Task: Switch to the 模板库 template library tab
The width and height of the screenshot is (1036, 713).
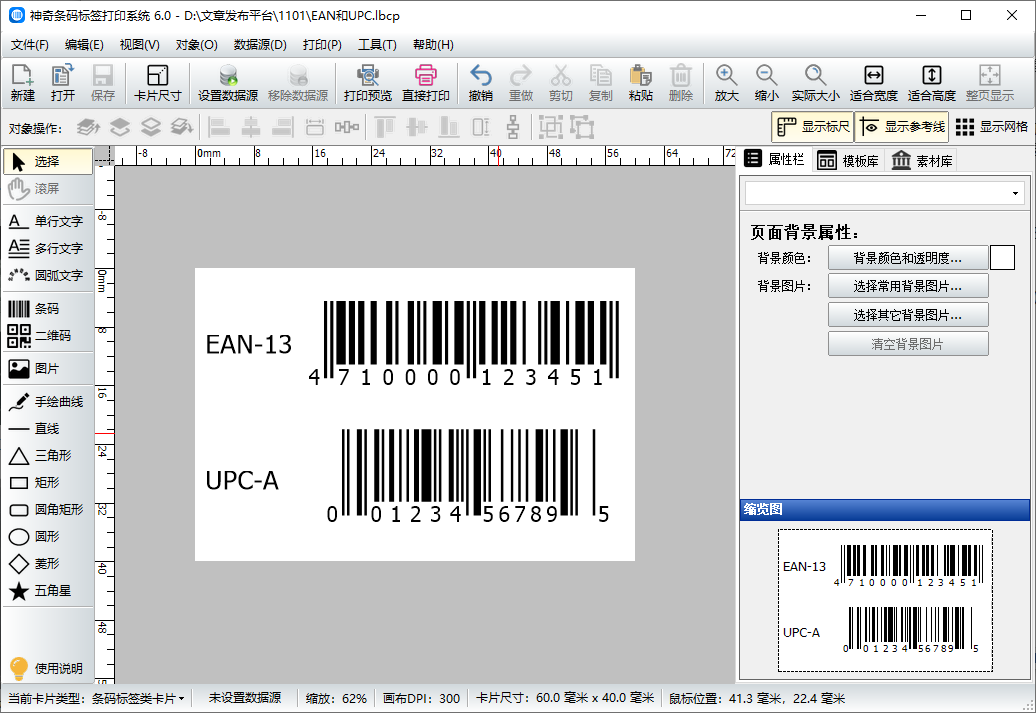Action: coord(846,159)
